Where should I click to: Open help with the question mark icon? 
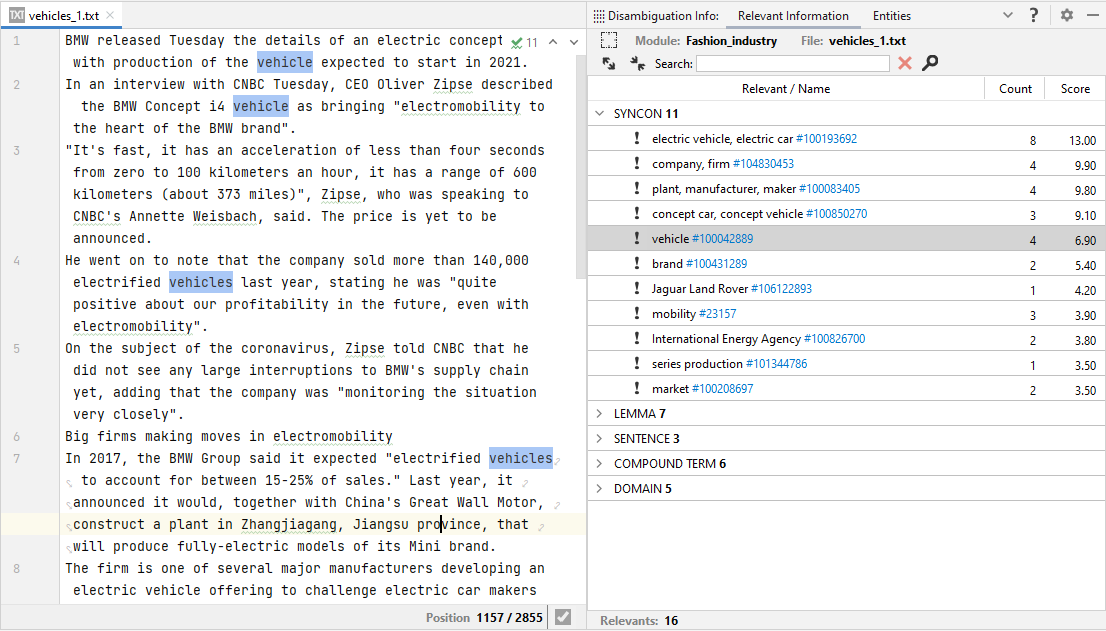coord(1034,15)
